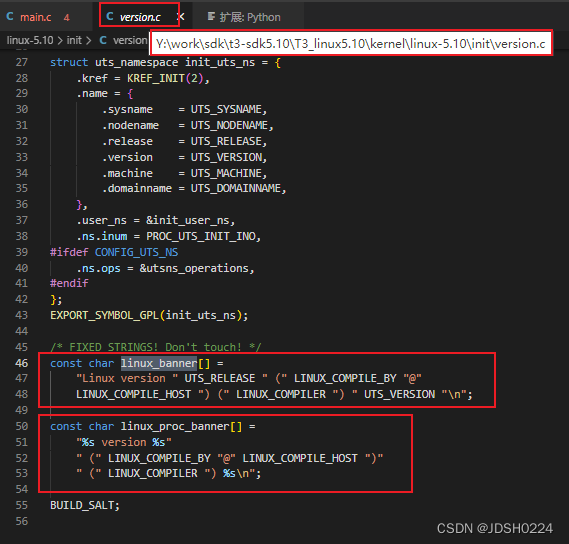
Task: Close the version.c tab
Action: [x=181, y=17]
